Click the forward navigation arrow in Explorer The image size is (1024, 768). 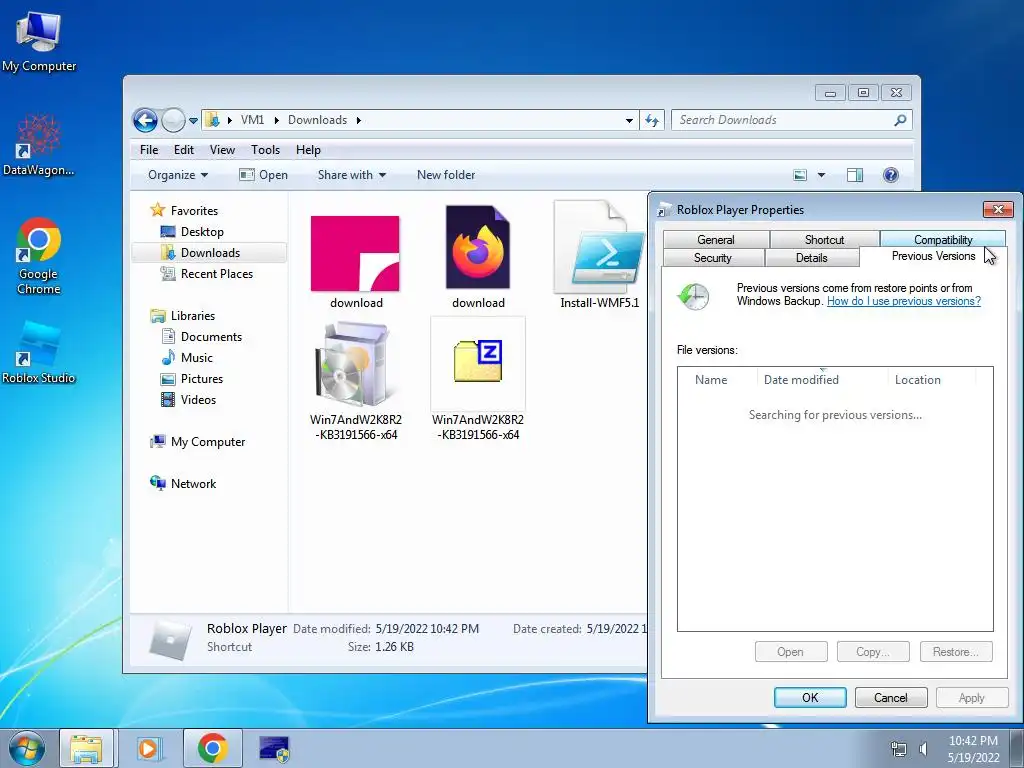(173, 120)
